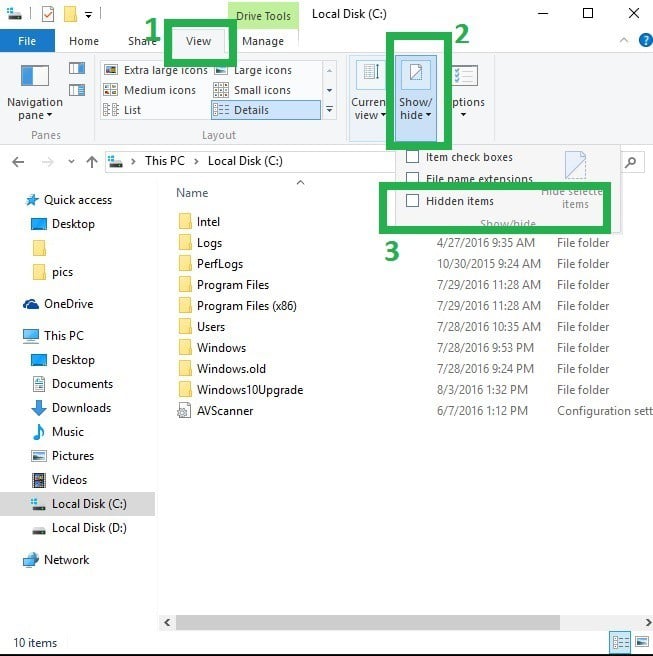The width and height of the screenshot is (653, 656).
Task: Select Local Disk (C:) in sidebar
Action: [77, 504]
